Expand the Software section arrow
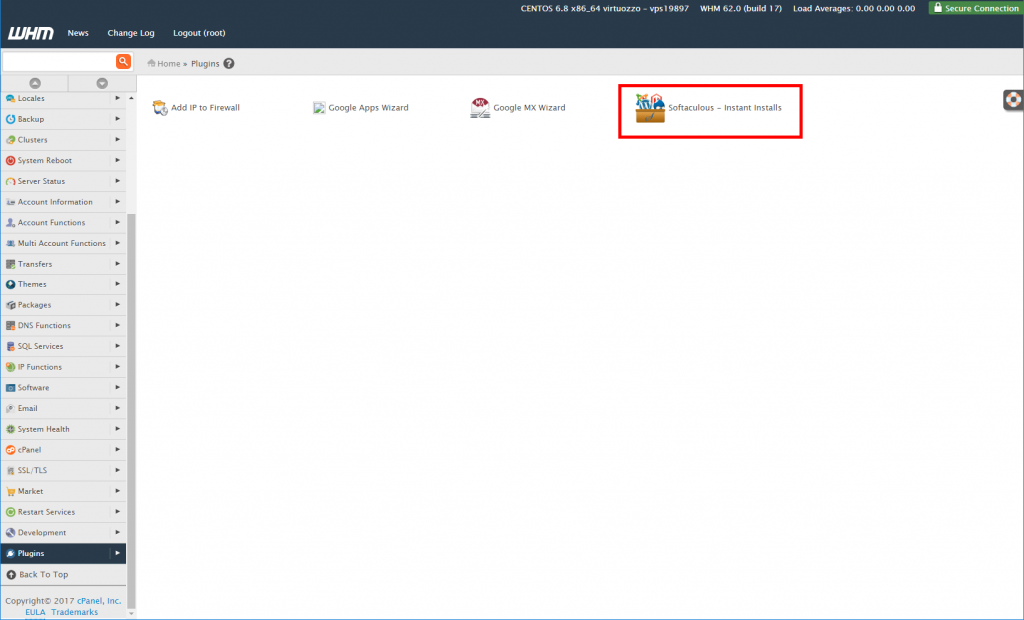The image size is (1024, 620). pos(118,387)
